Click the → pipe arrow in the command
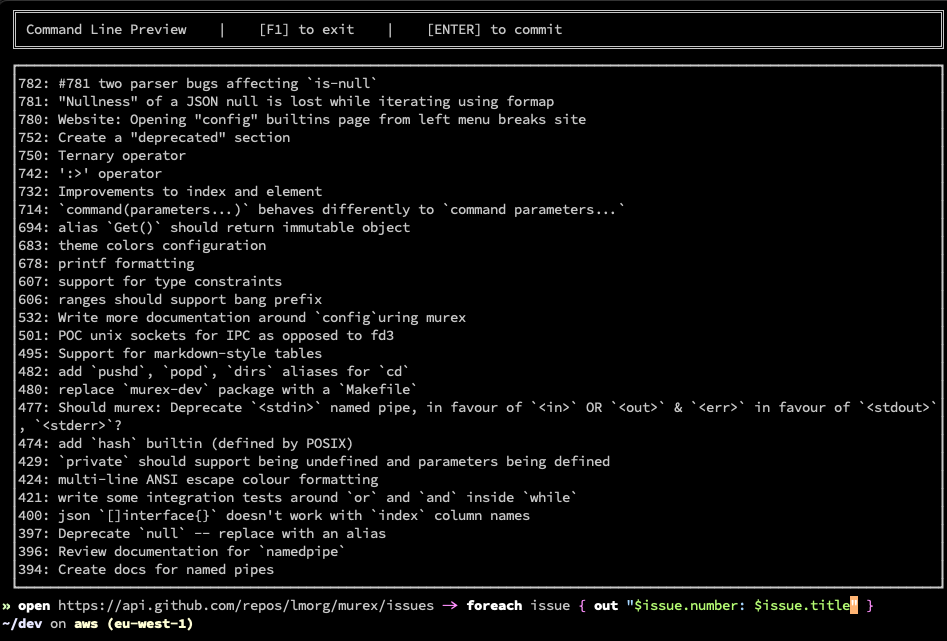This screenshot has width=947, height=641. click(449, 605)
